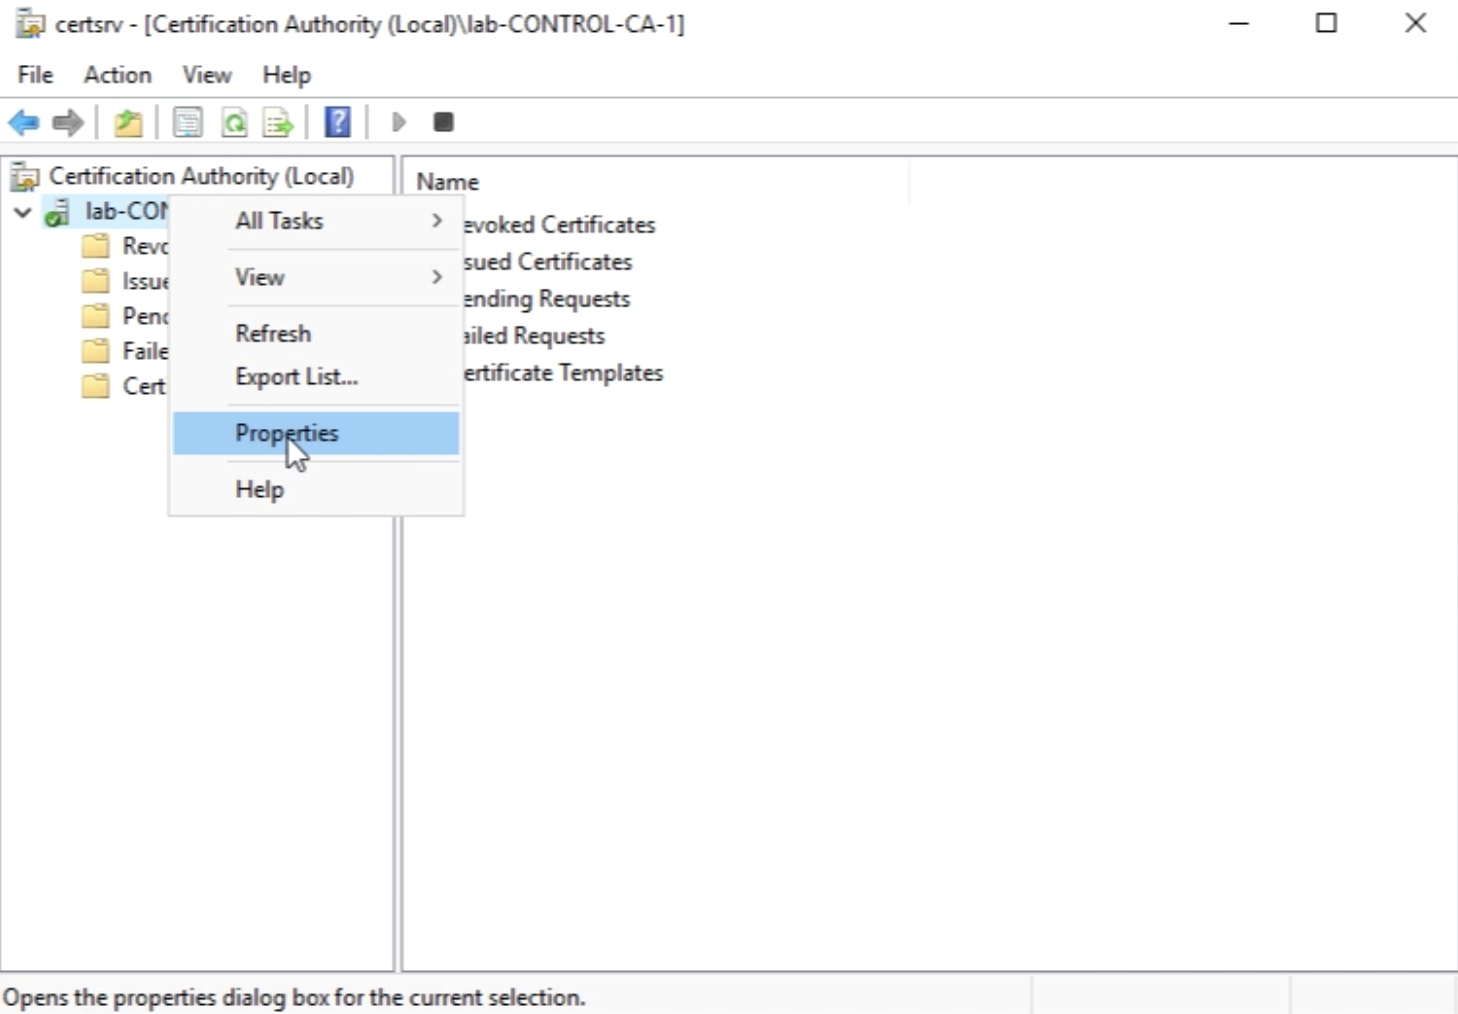Select Certification Authority (Local) root node

200,176
